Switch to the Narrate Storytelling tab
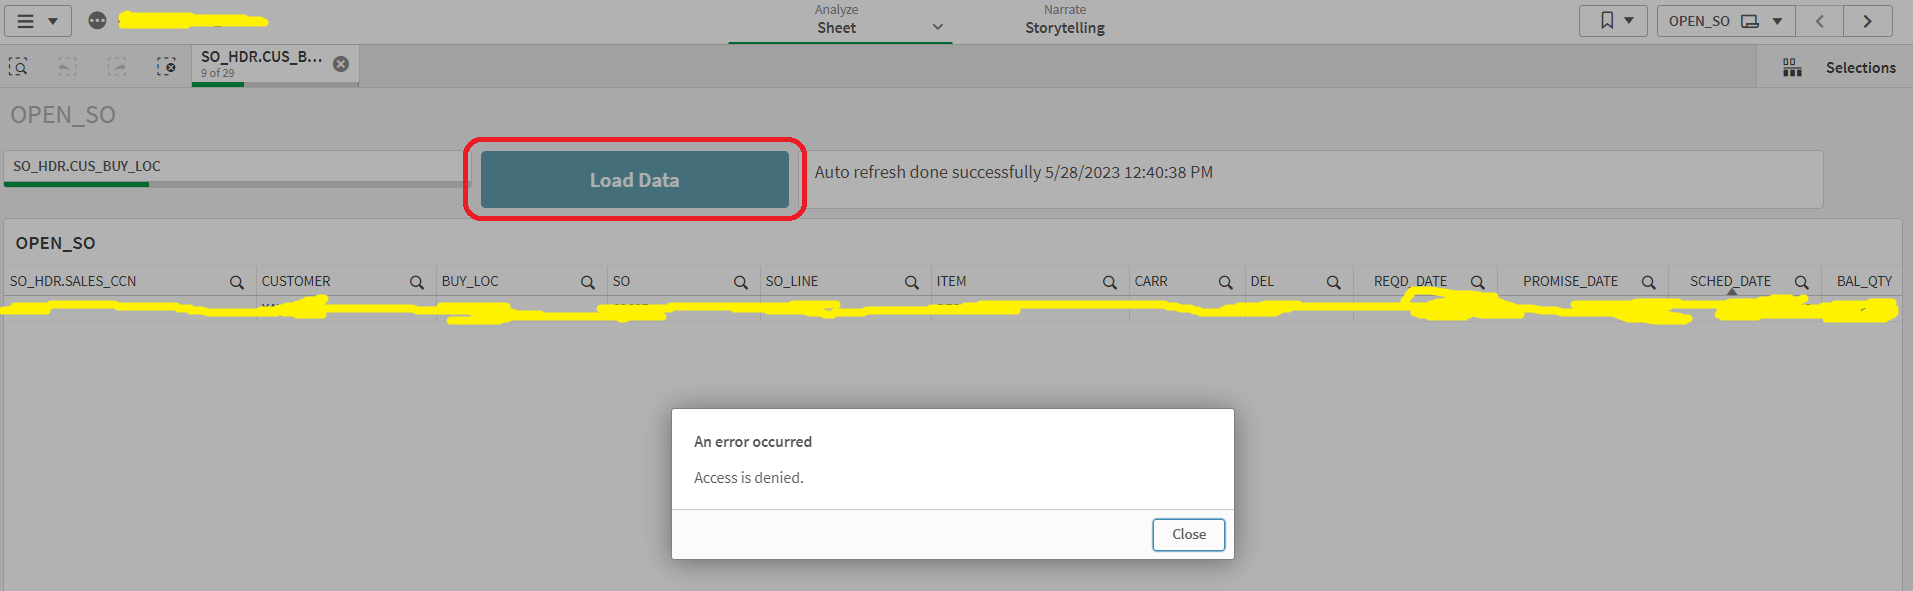Viewport: 1913px width, 591px height. point(1064,21)
